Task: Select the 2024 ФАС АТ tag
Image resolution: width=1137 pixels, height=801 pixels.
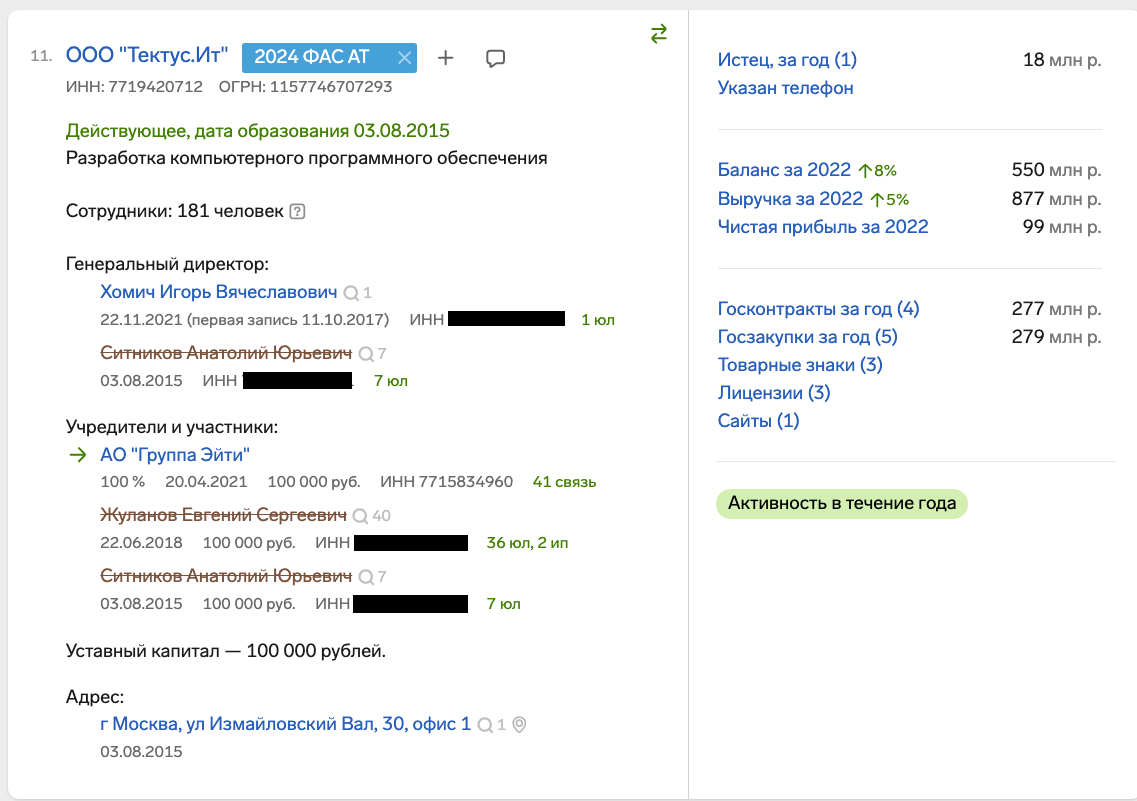Action: click(312, 57)
